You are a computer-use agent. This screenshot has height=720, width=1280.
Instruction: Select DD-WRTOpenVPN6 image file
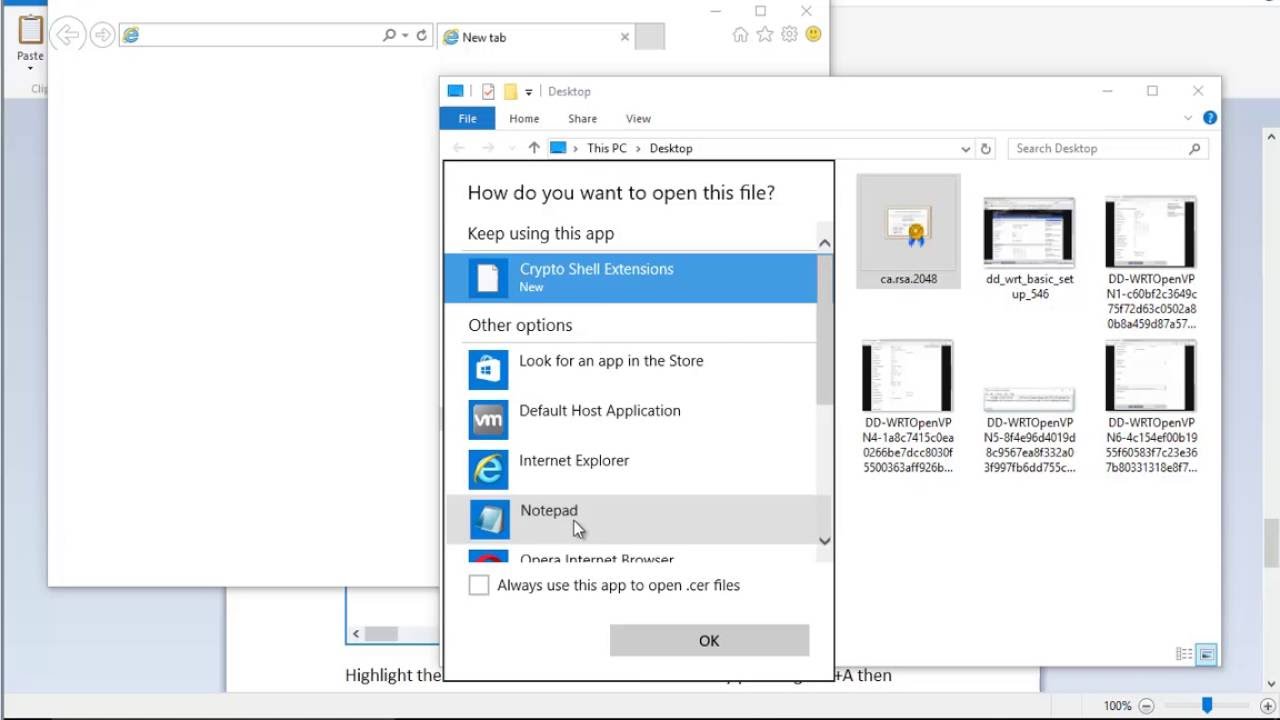pyautogui.click(x=1151, y=407)
